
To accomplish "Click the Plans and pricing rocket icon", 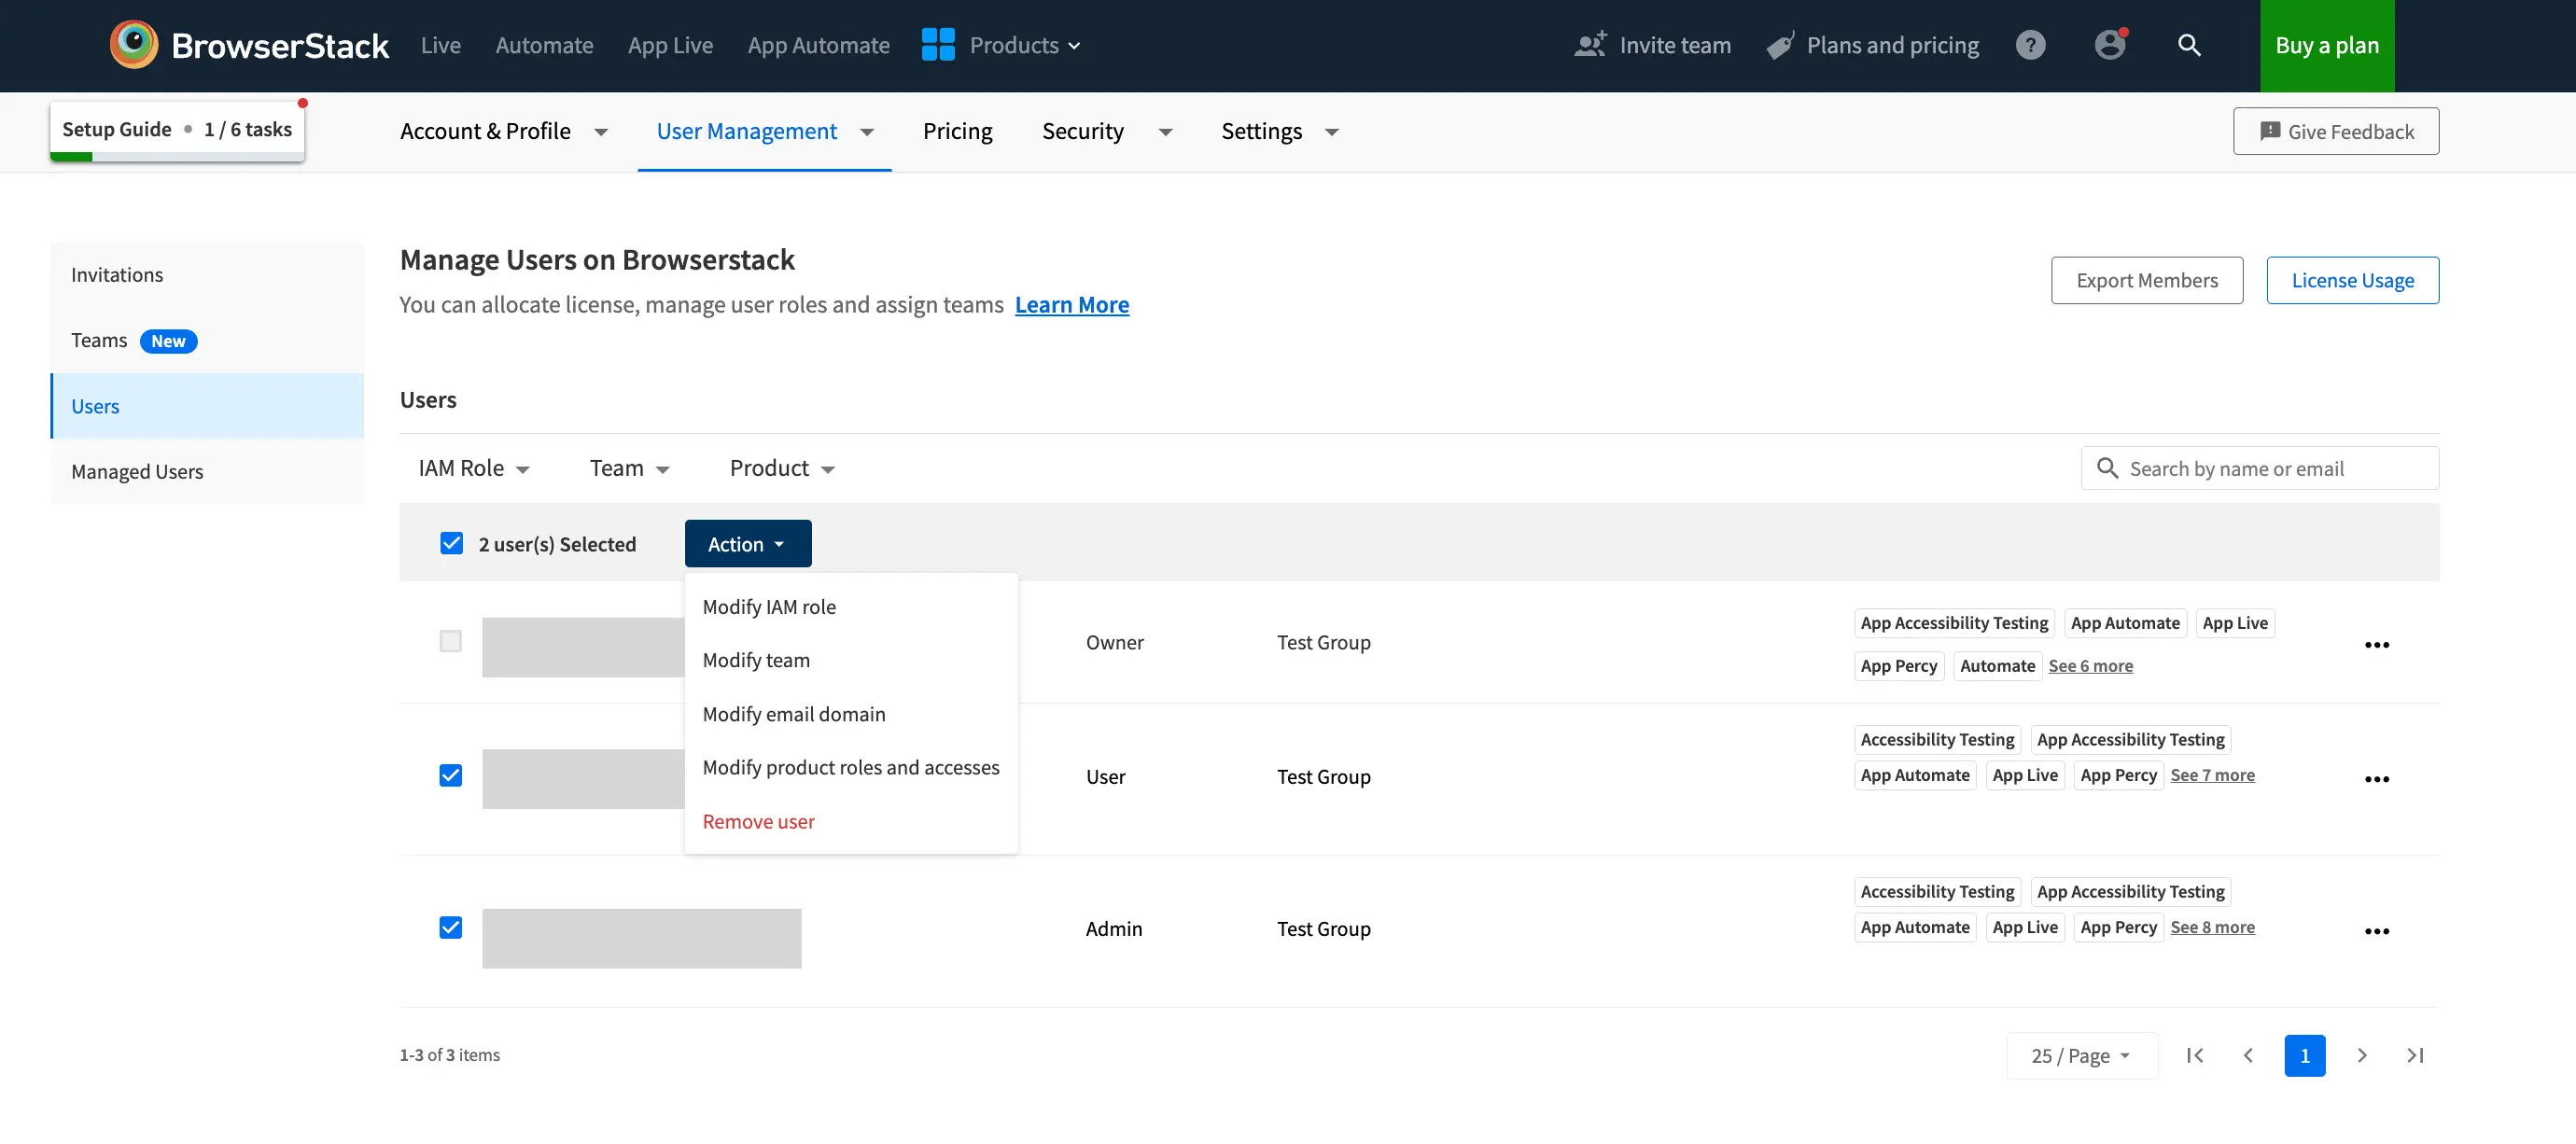I will coord(1778,44).
